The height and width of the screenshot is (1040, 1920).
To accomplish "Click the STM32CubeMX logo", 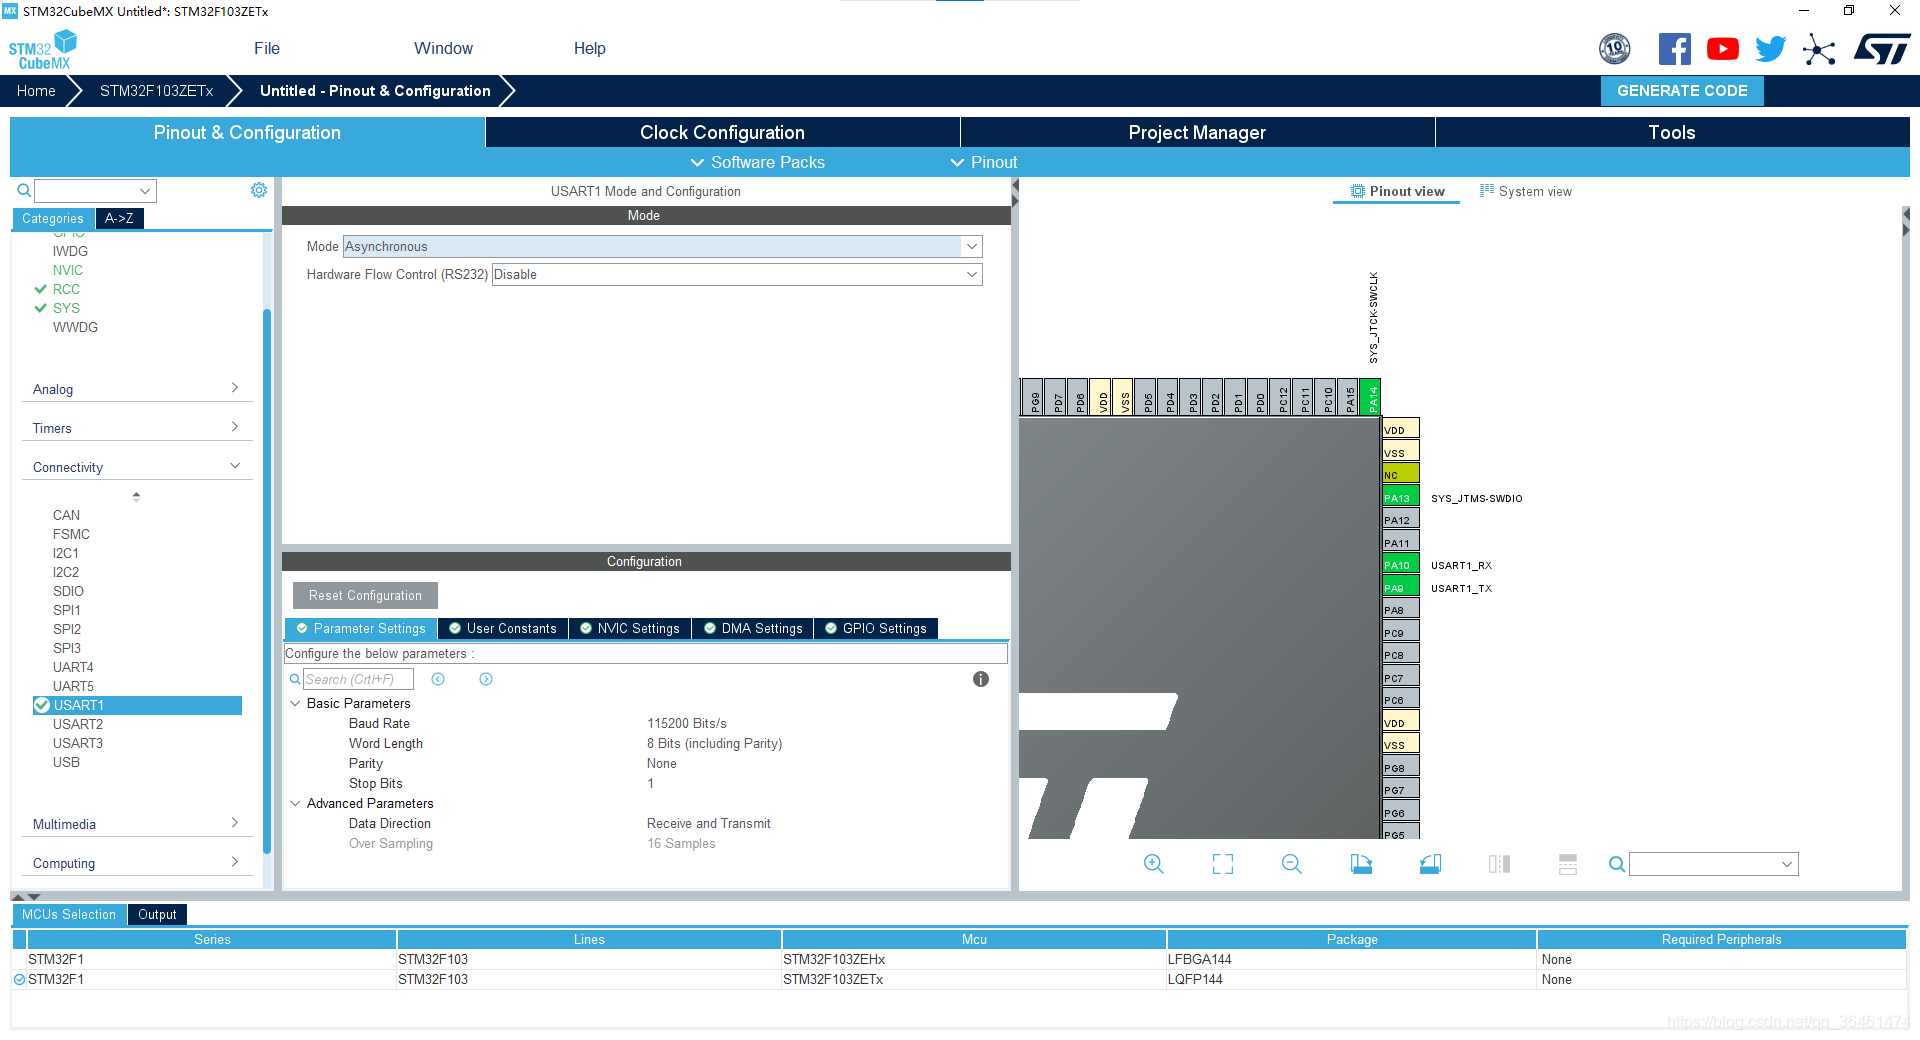I will point(42,50).
